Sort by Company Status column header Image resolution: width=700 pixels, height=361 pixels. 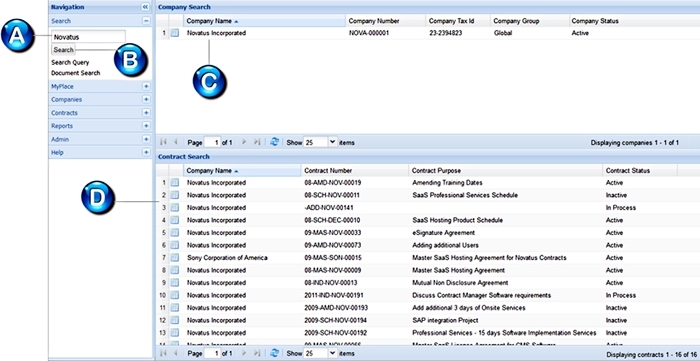coord(634,21)
